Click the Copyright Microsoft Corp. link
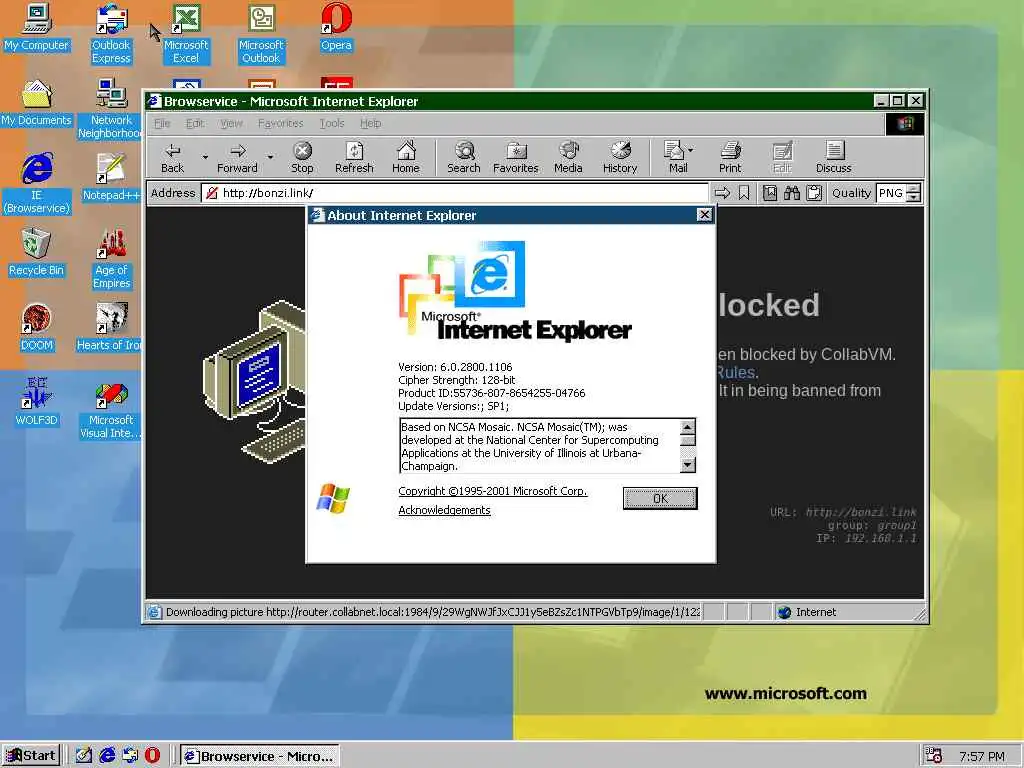Screen dimensions: 1024x768 click(x=492, y=491)
